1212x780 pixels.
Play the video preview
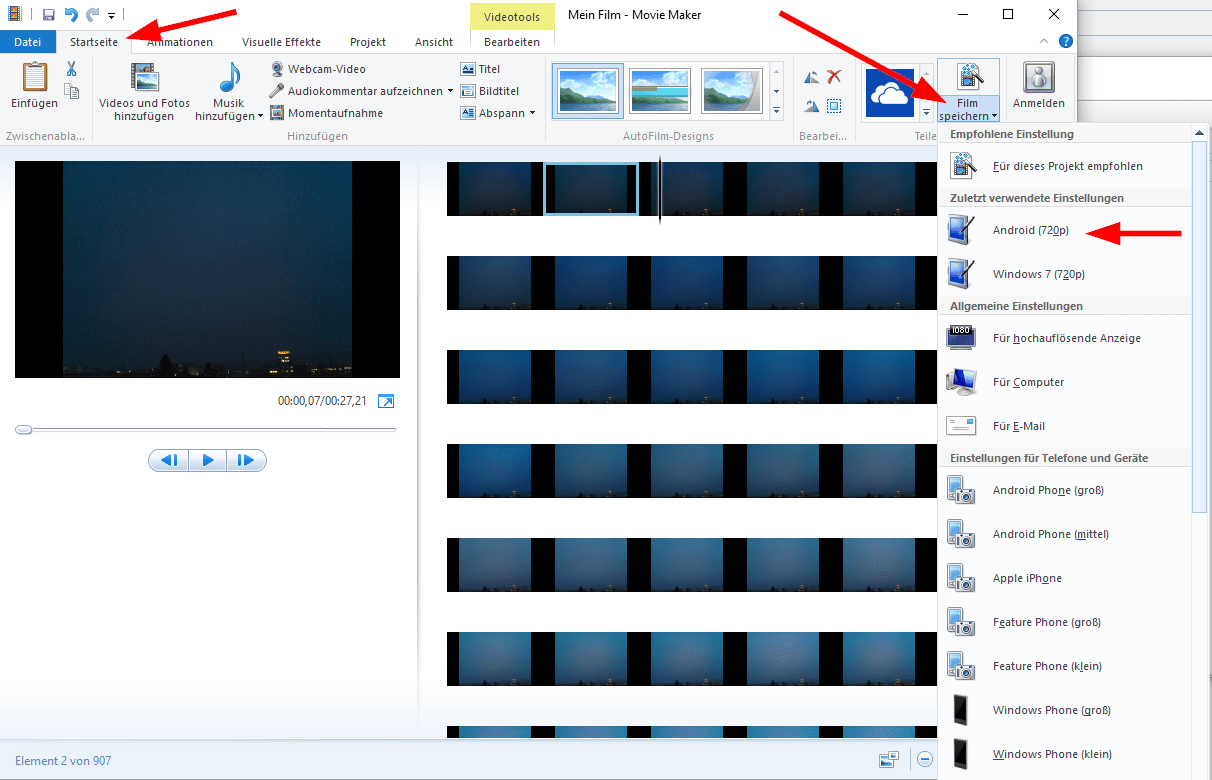coord(208,460)
